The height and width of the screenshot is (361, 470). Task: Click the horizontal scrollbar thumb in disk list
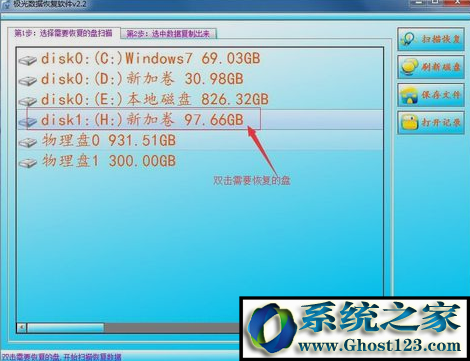tap(66, 327)
